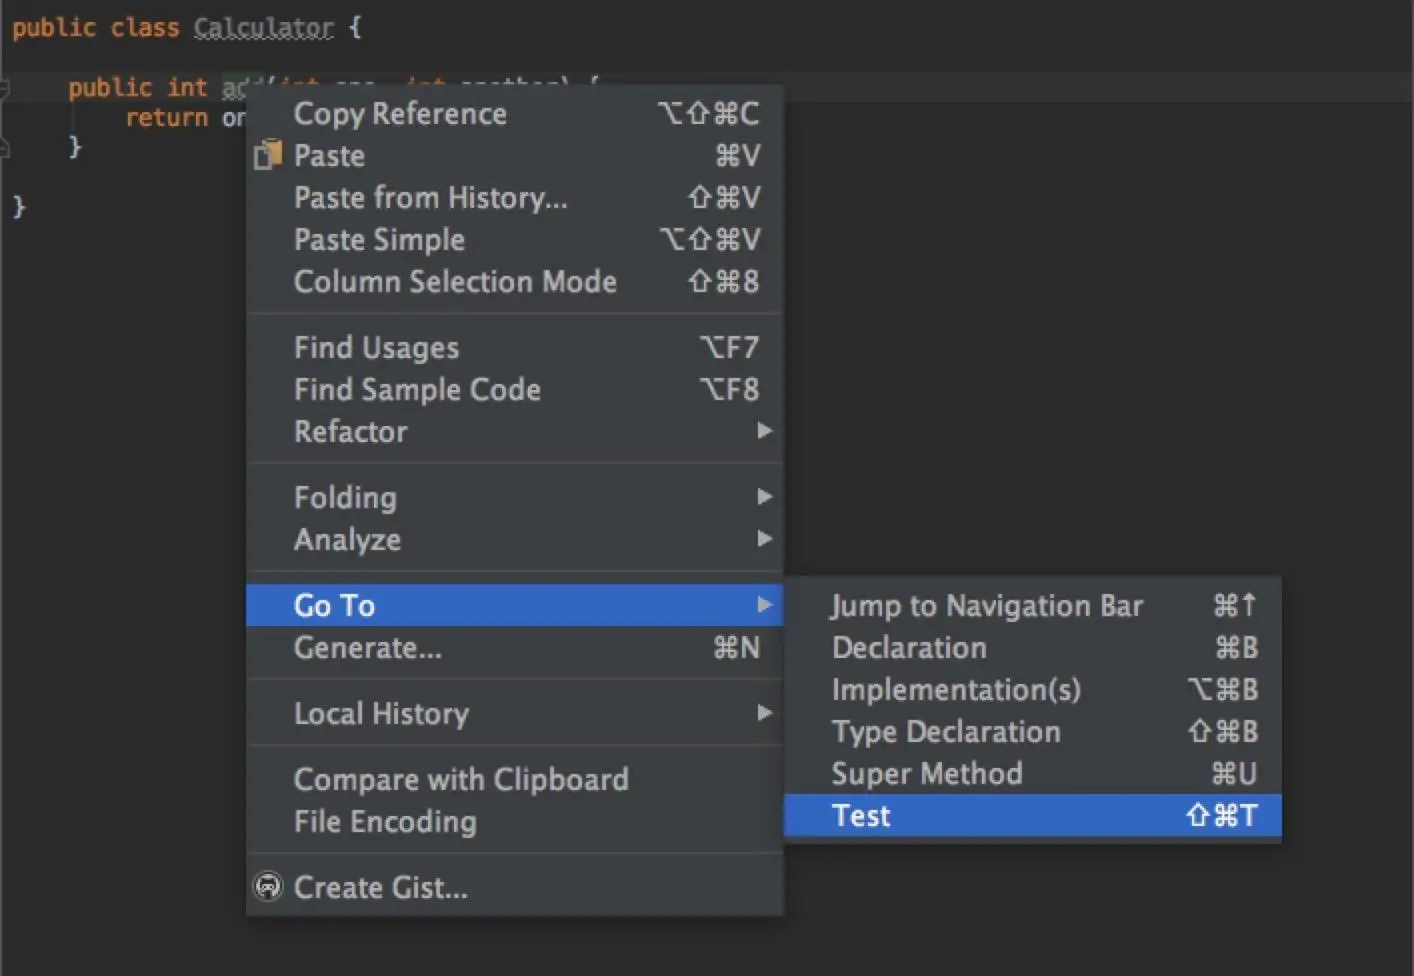Click the clipboard icon beside Paste
The height and width of the screenshot is (976, 1414).
[x=268, y=155]
